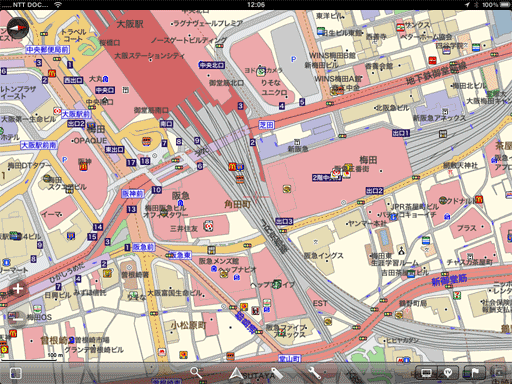Select the tag marker tool icon

[x=276, y=373]
